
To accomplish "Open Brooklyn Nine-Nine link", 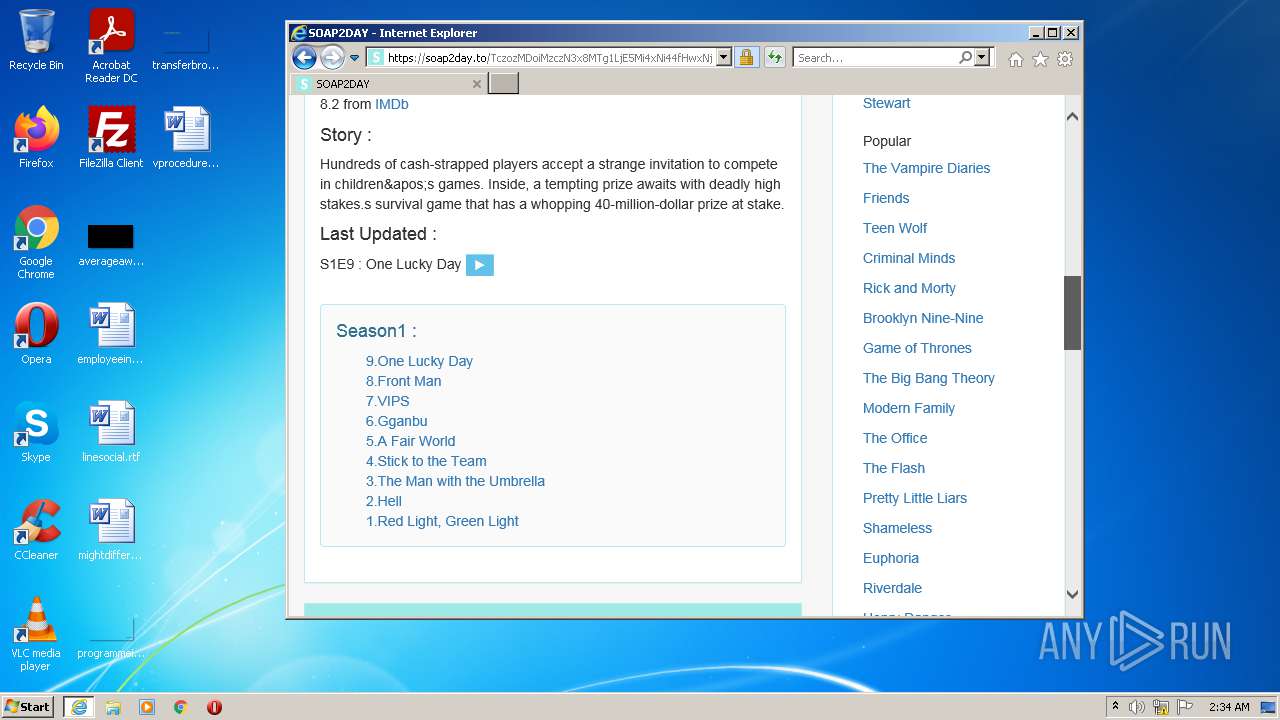I will coord(923,318).
